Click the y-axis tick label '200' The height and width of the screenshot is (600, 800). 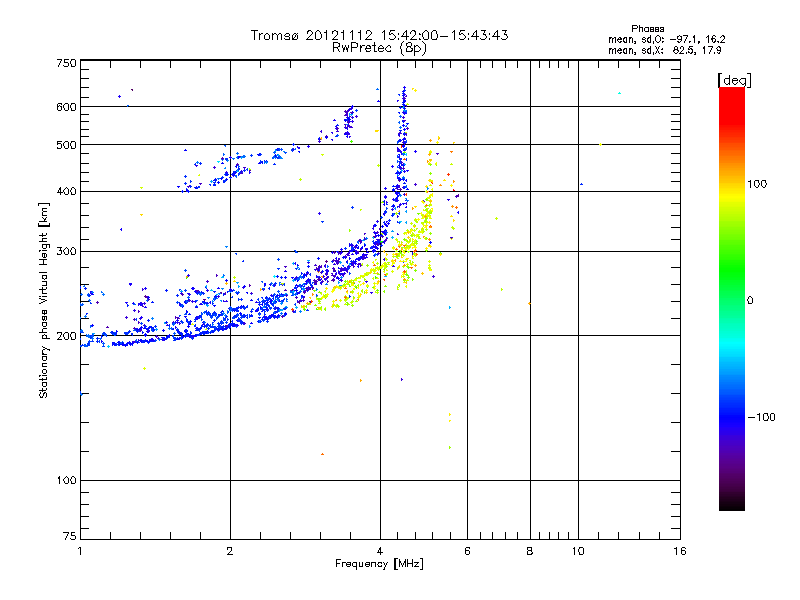66,336
